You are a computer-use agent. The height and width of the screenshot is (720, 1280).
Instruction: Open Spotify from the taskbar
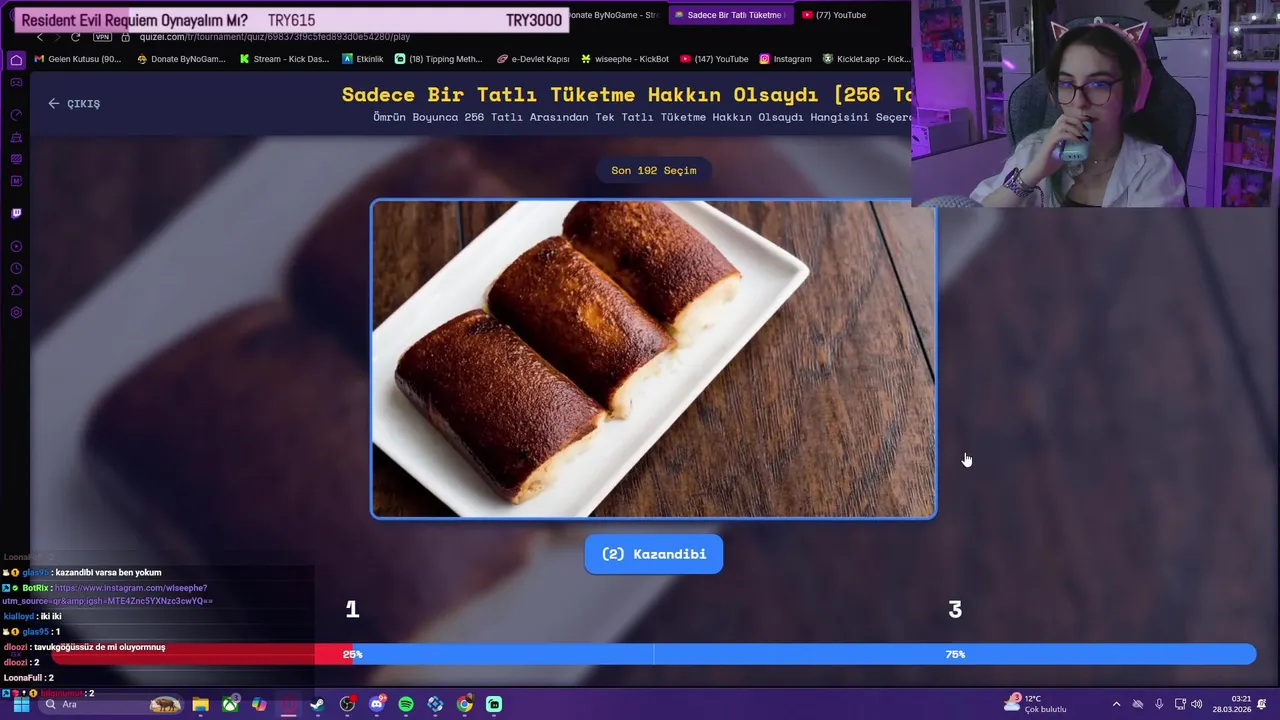pos(406,704)
